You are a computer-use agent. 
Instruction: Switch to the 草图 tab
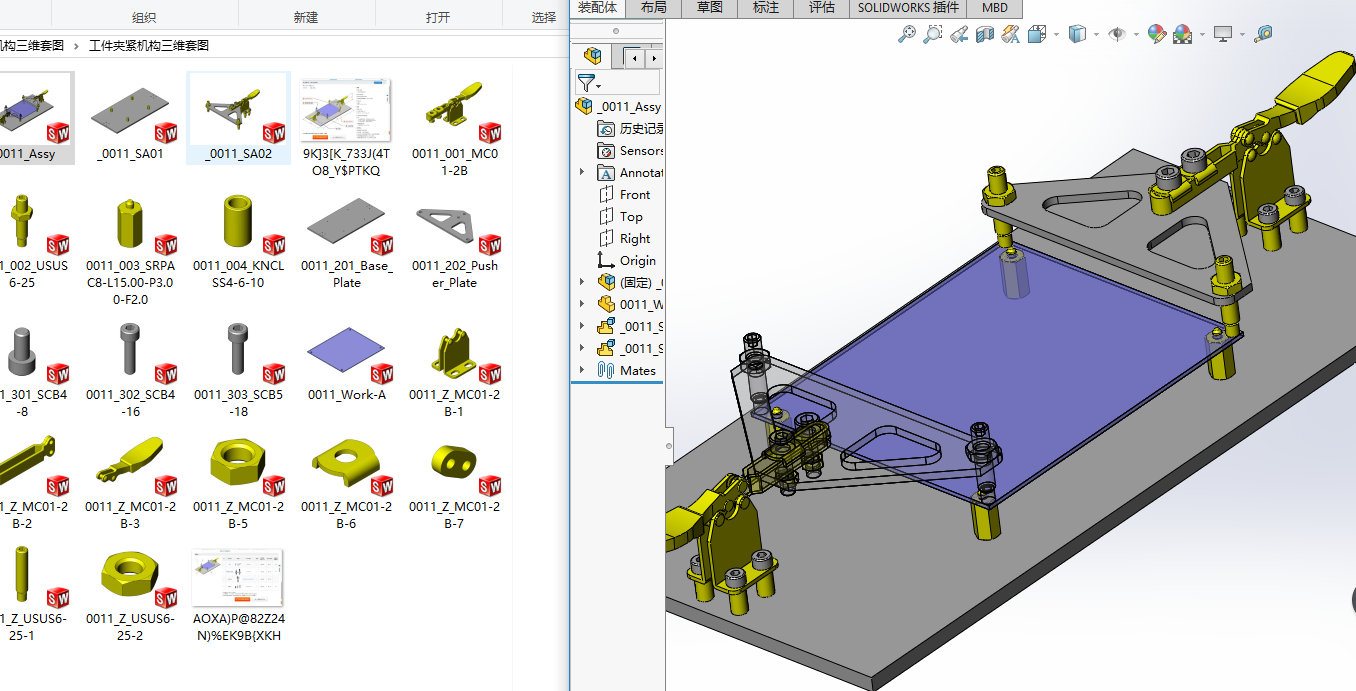click(710, 7)
